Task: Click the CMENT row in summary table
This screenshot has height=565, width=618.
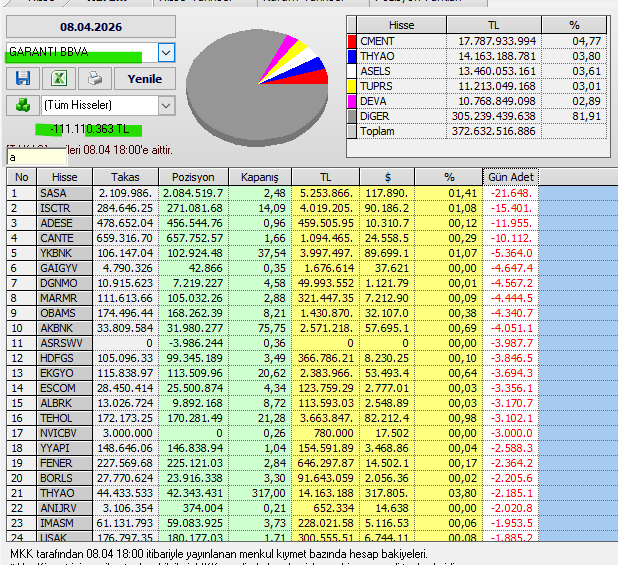Action: [x=477, y=41]
